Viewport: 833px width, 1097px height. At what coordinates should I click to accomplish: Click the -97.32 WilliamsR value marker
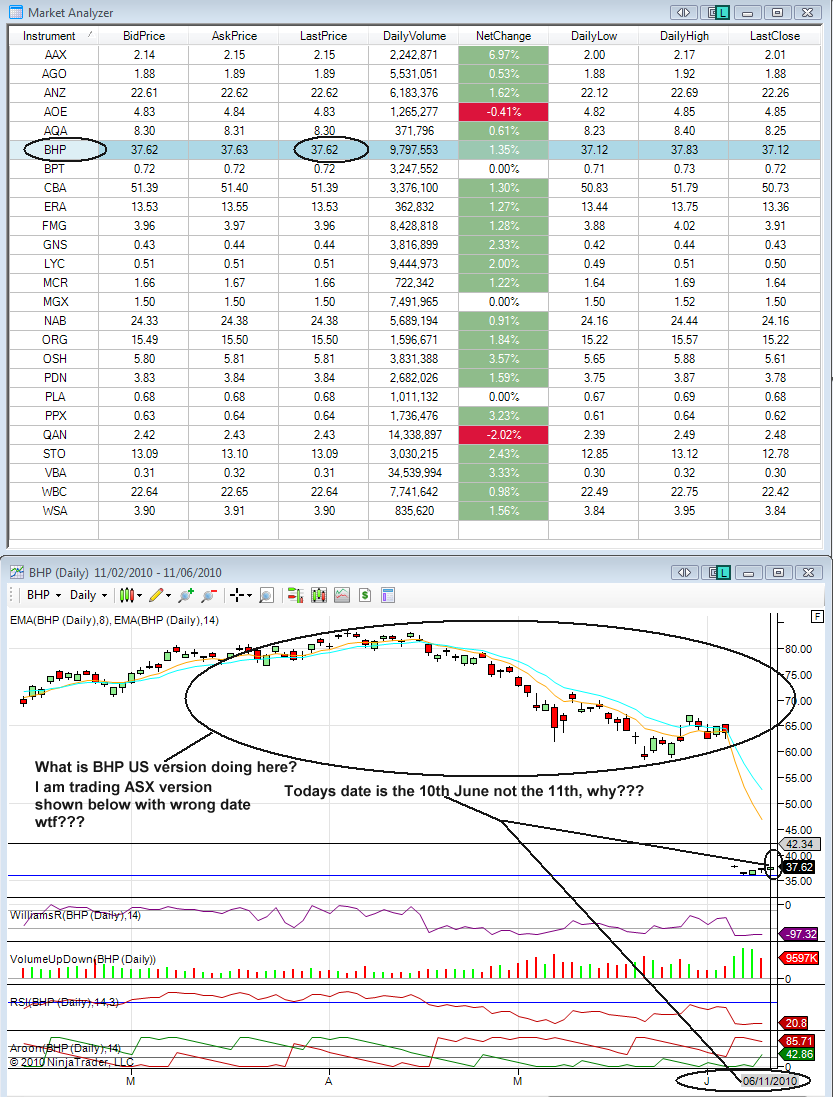click(x=798, y=934)
